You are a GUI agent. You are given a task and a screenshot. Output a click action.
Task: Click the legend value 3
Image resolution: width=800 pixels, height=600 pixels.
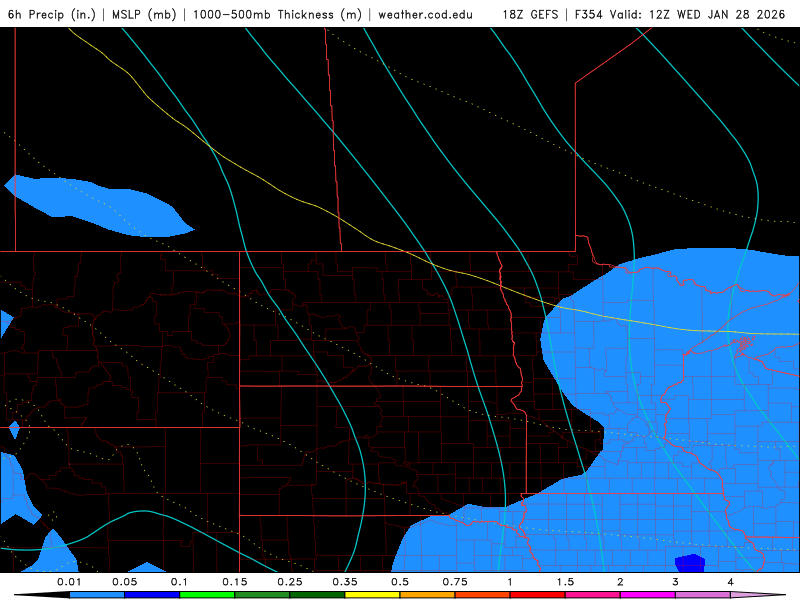[x=676, y=582]
